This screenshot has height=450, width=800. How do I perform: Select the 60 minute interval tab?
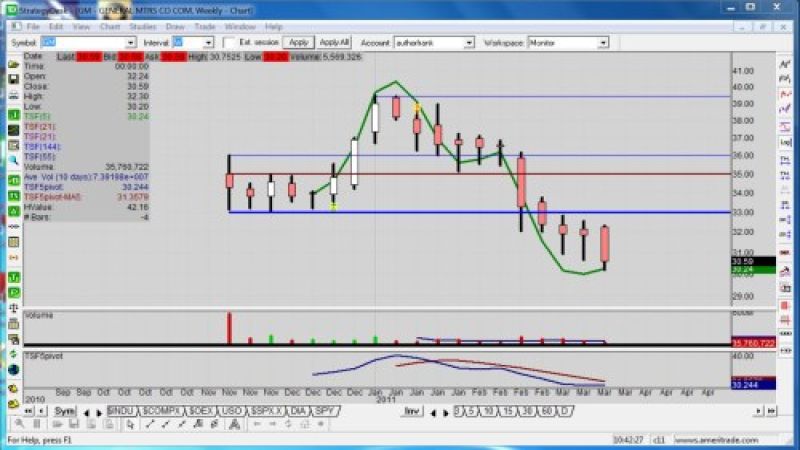point(544,411)
